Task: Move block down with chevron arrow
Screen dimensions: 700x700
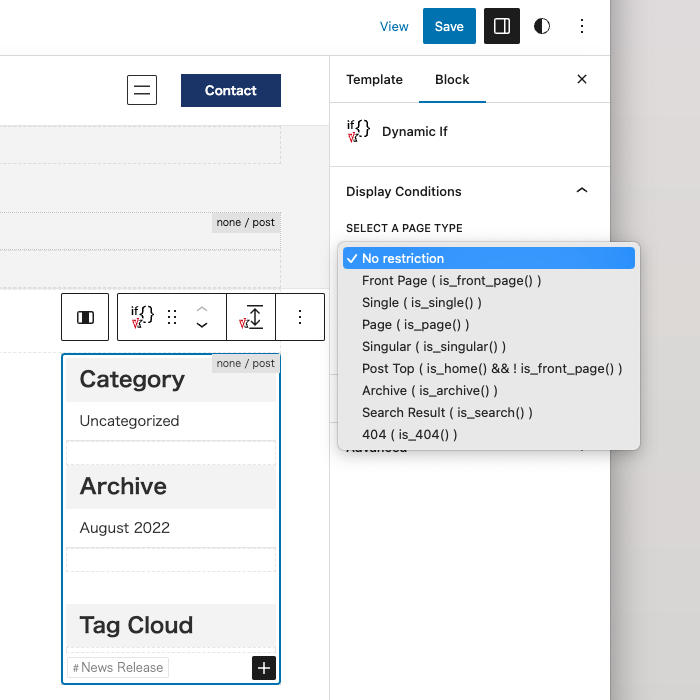Action: [202, 325]
